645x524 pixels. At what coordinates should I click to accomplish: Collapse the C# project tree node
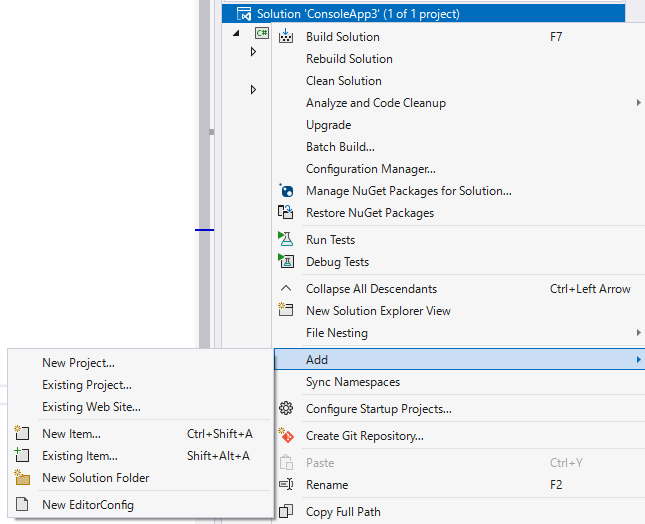pos(236,33)
